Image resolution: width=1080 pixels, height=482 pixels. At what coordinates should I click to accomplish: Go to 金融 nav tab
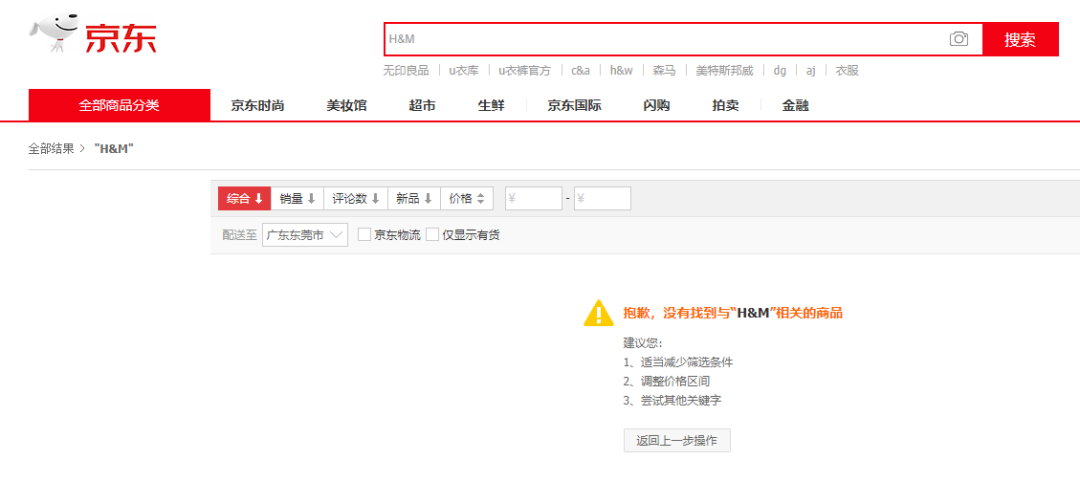[x=796, y=106]
